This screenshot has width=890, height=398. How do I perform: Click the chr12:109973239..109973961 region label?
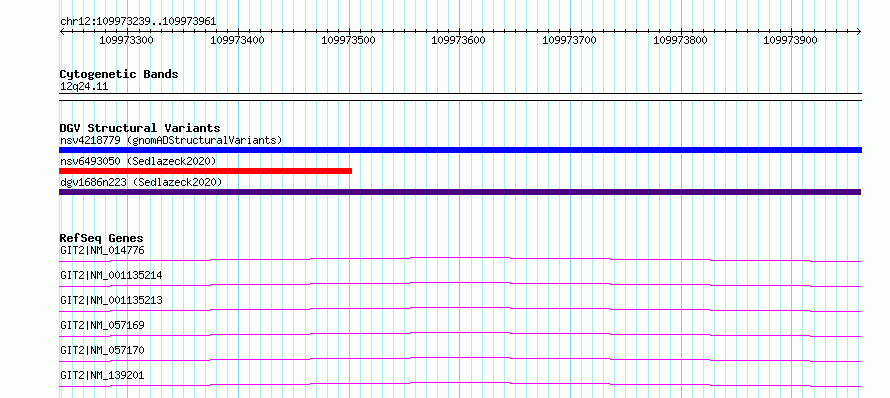pos(138,22)
